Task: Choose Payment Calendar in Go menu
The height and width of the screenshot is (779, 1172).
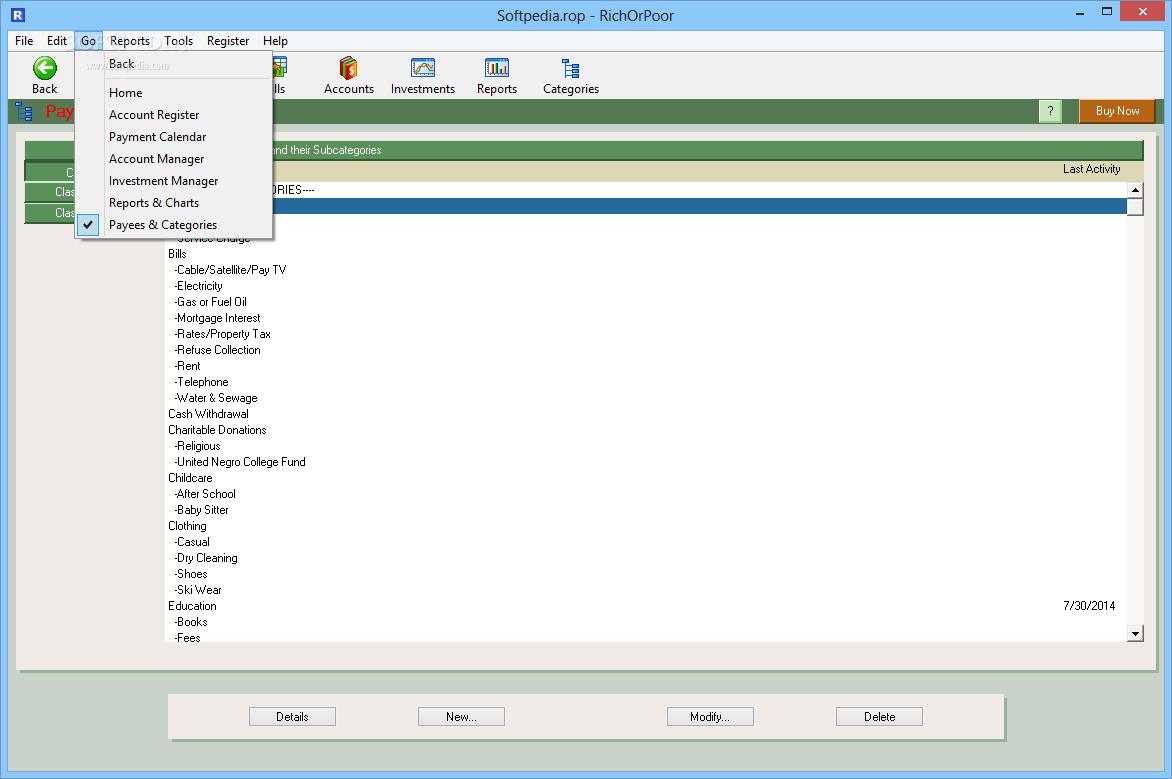Action: (173, 137)
